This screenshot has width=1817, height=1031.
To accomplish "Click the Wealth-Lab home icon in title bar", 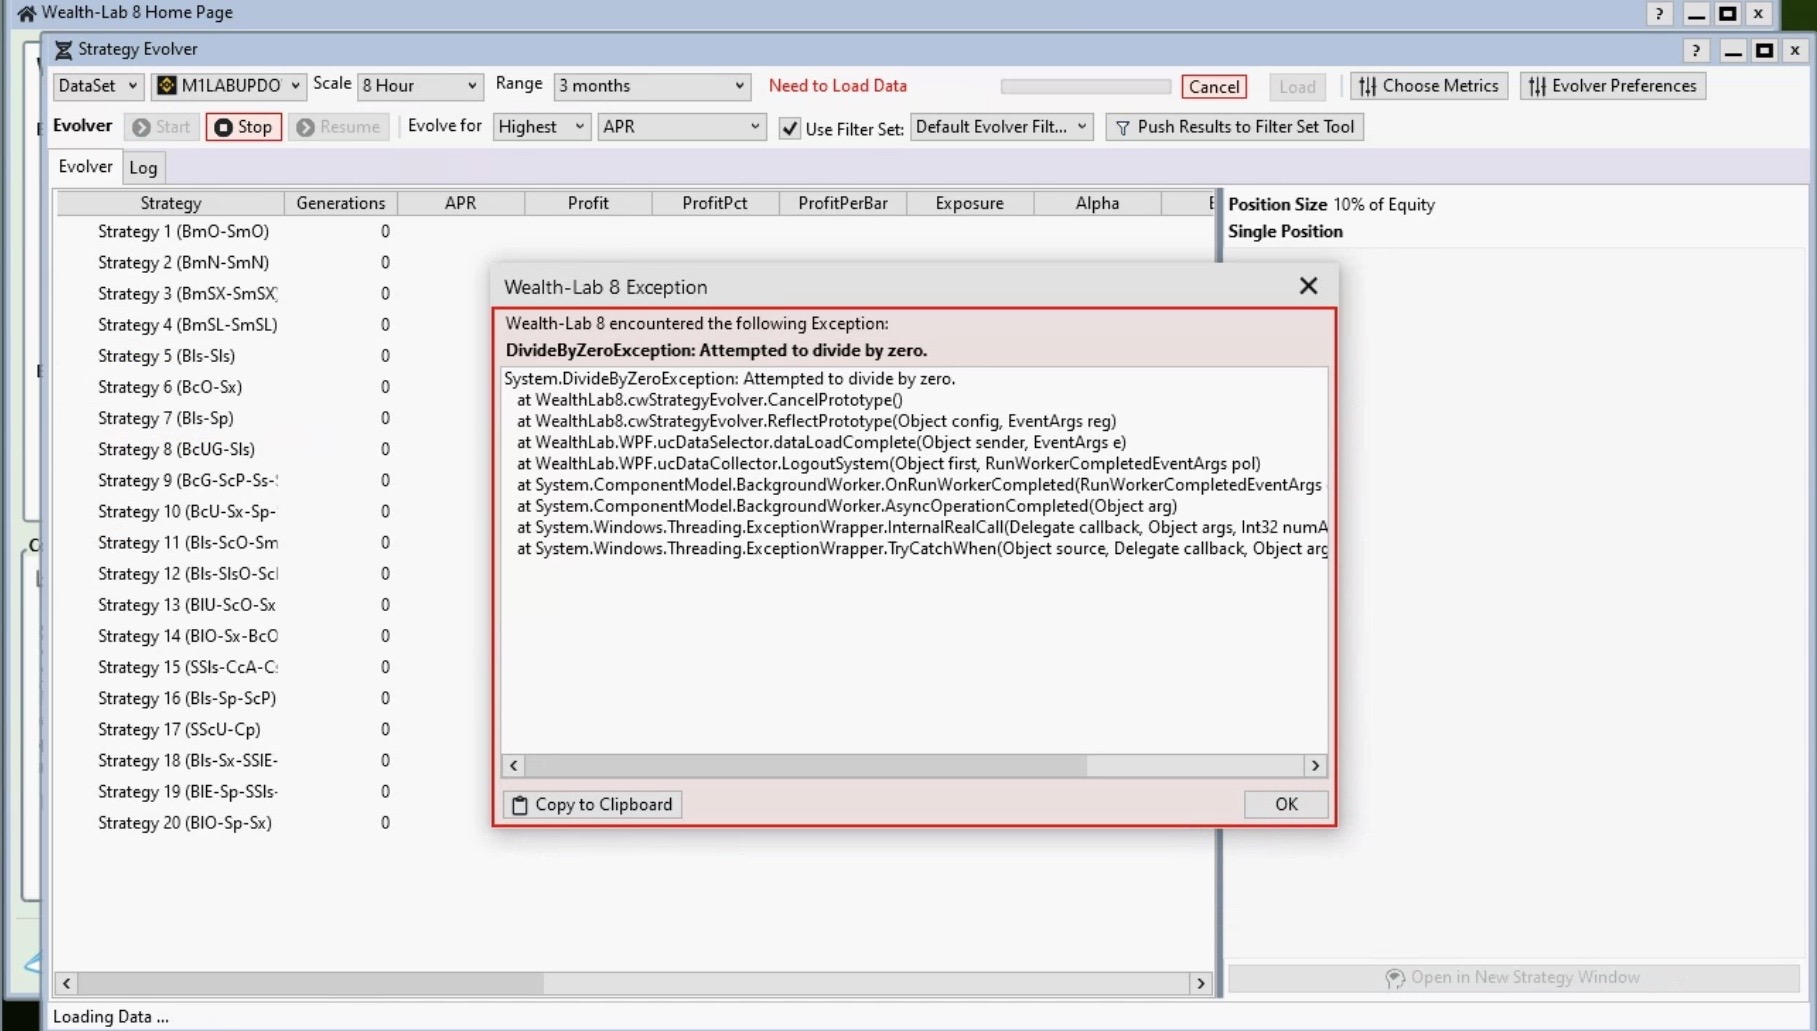I will [x=26, y=13].
